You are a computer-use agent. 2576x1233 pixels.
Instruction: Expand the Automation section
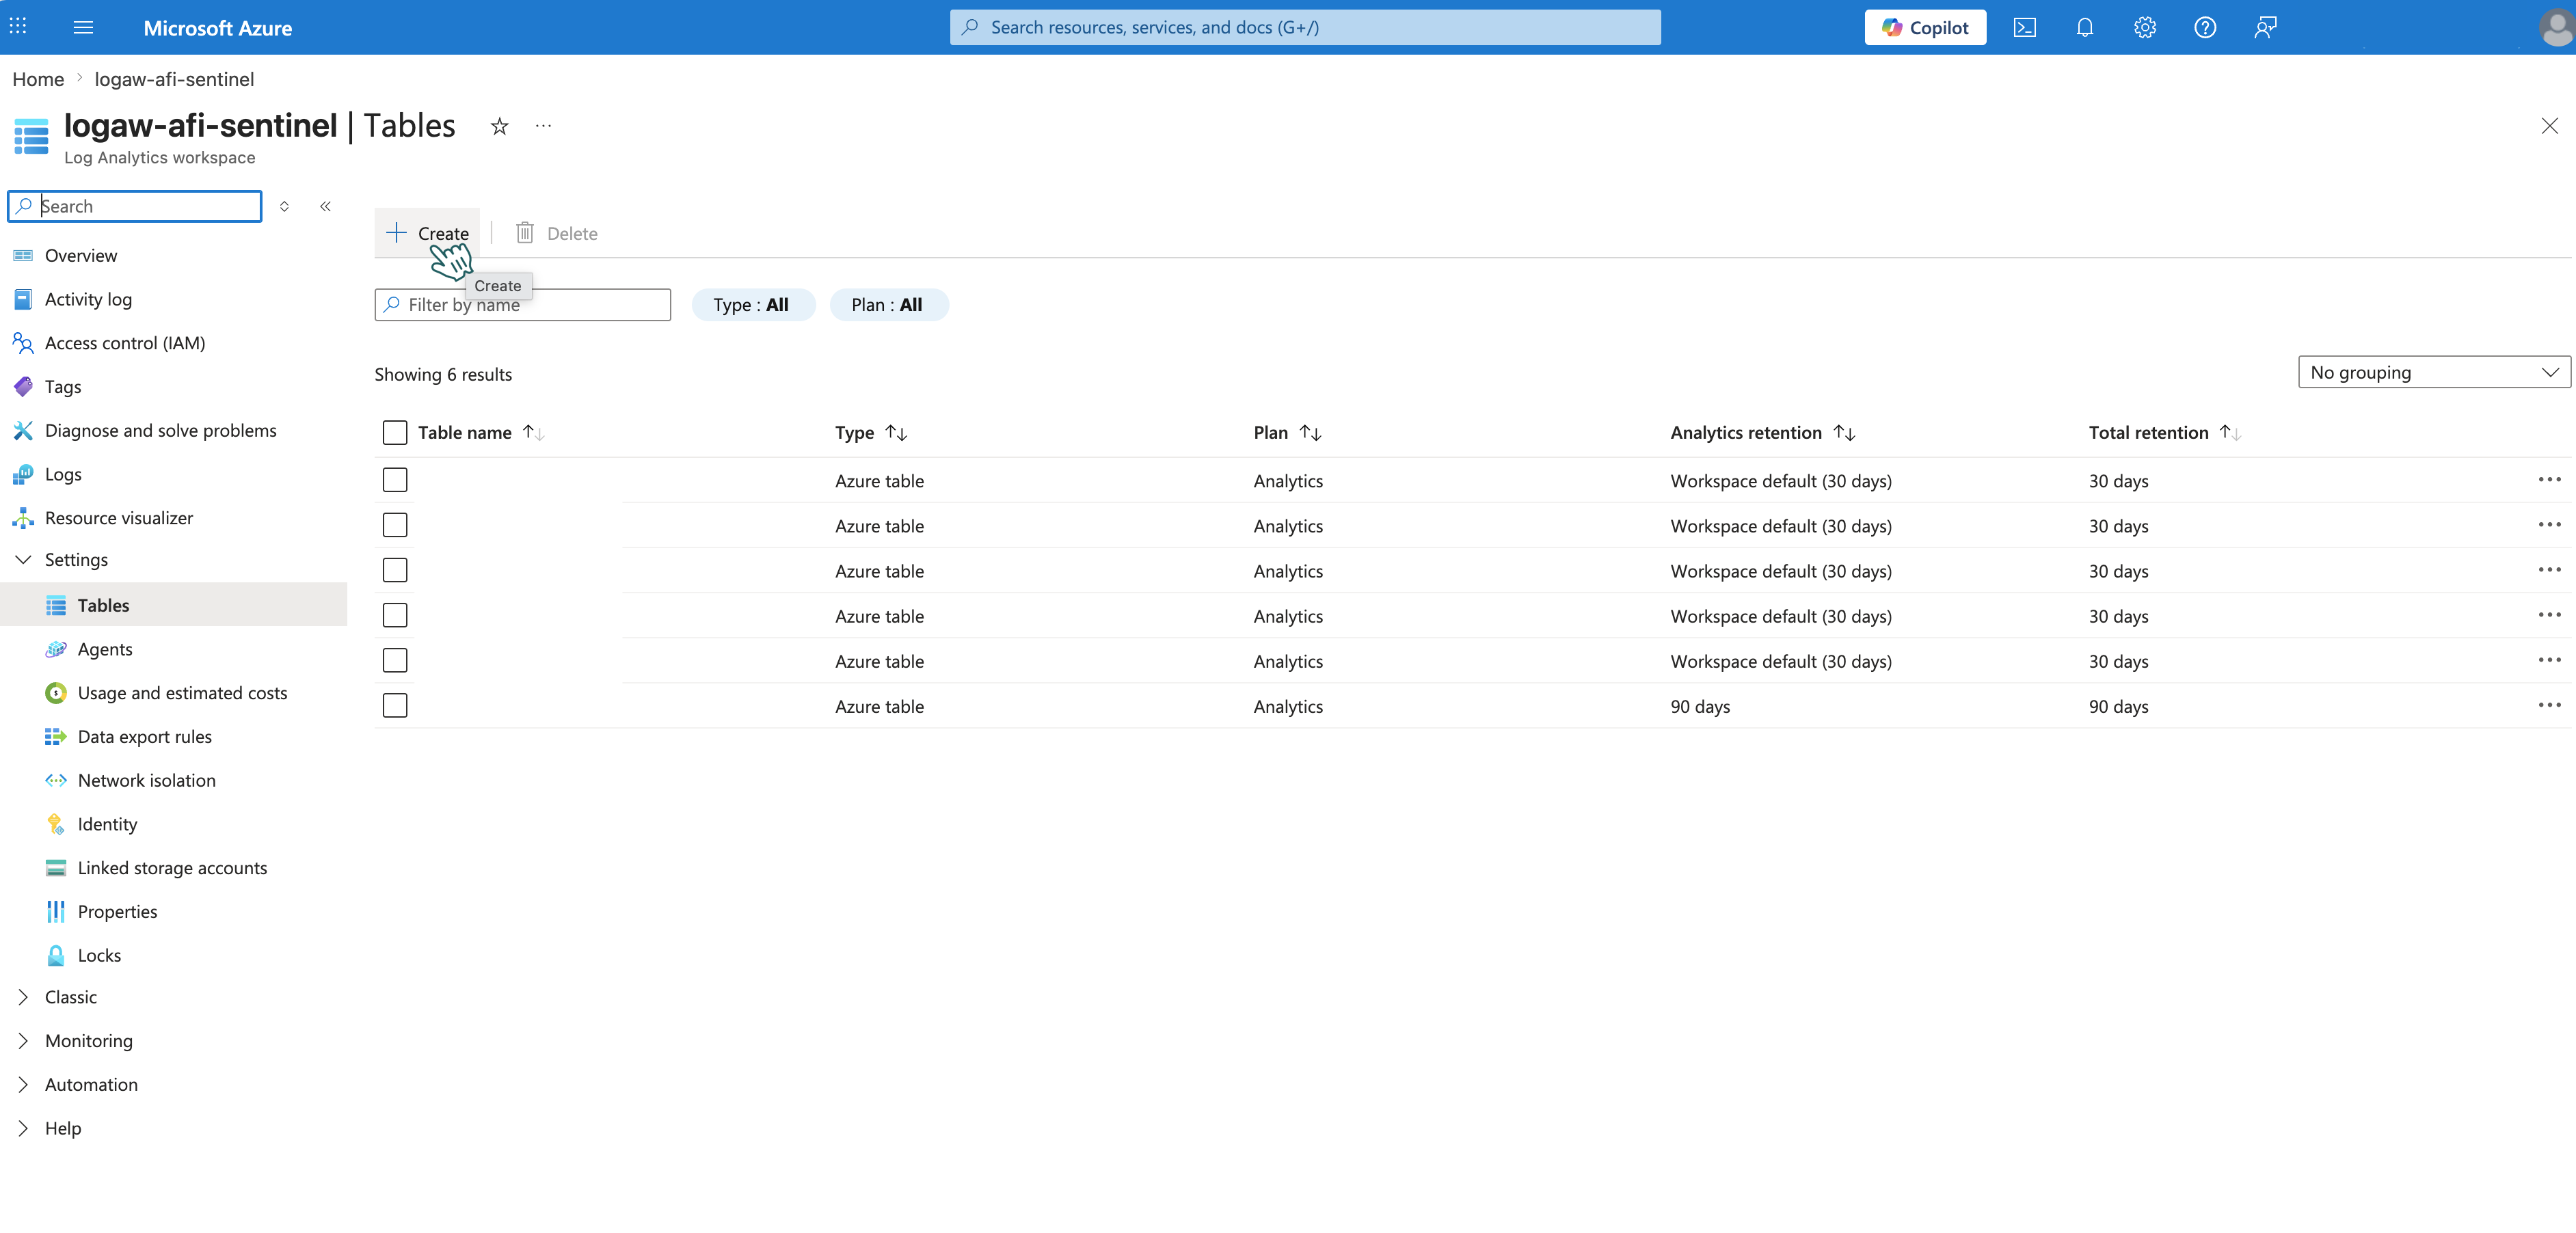pos(23,1085)
